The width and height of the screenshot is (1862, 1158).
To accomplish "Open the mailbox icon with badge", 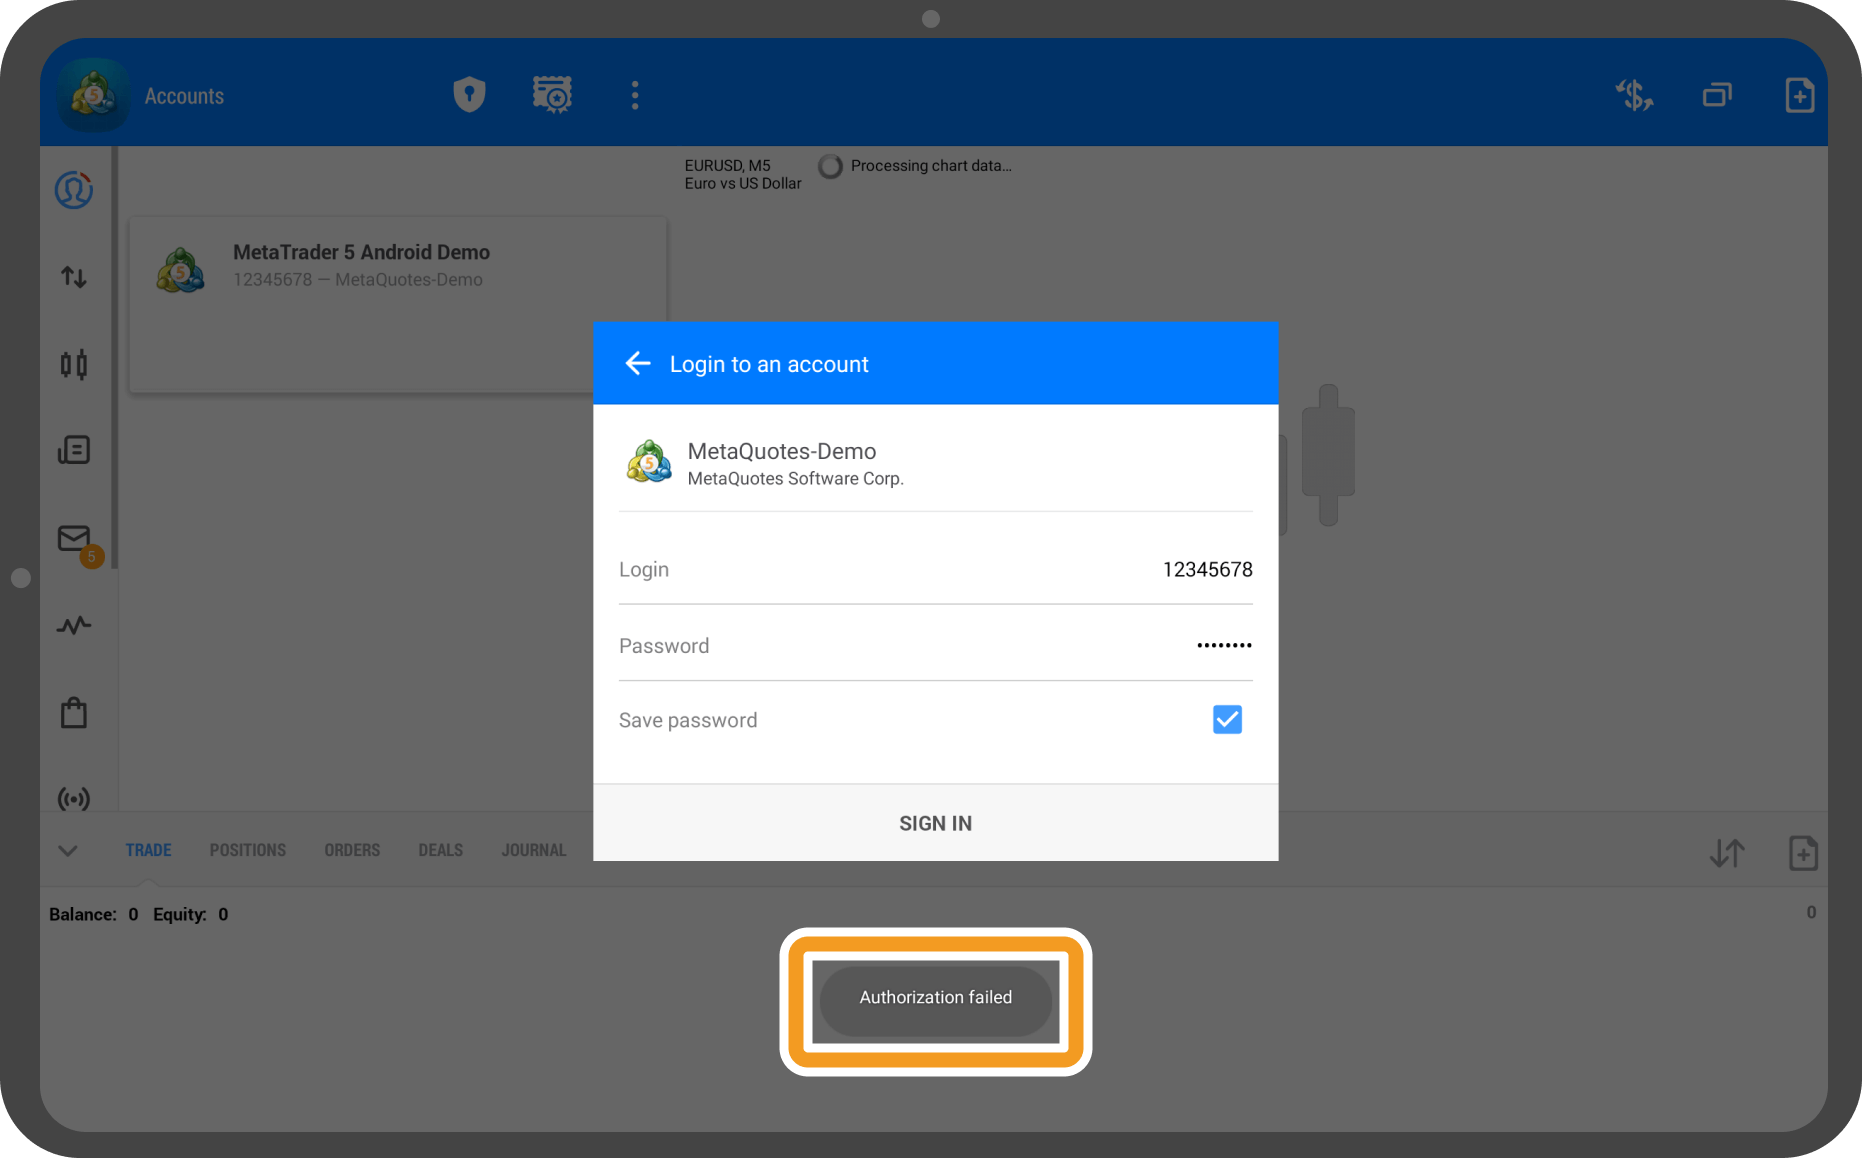I will pos(75,540).
